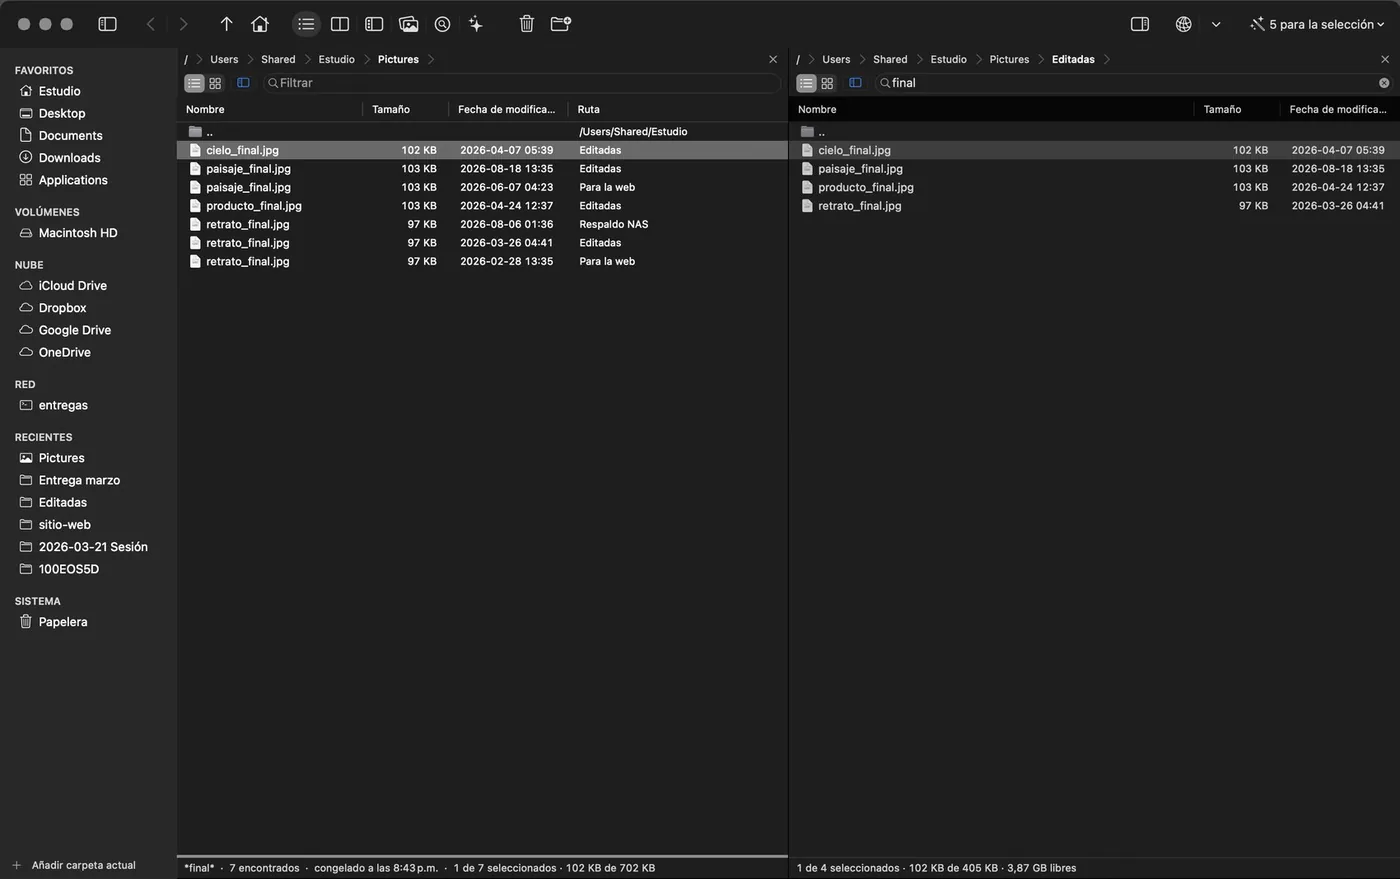Screen dimensions: 1400x879
Task: Open the '5 para la selección' actions menu
Action: (x=1317, y=24)
